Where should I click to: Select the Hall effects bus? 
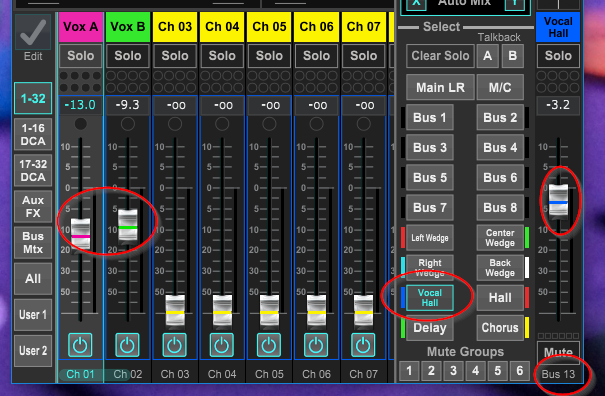[500, 298]
